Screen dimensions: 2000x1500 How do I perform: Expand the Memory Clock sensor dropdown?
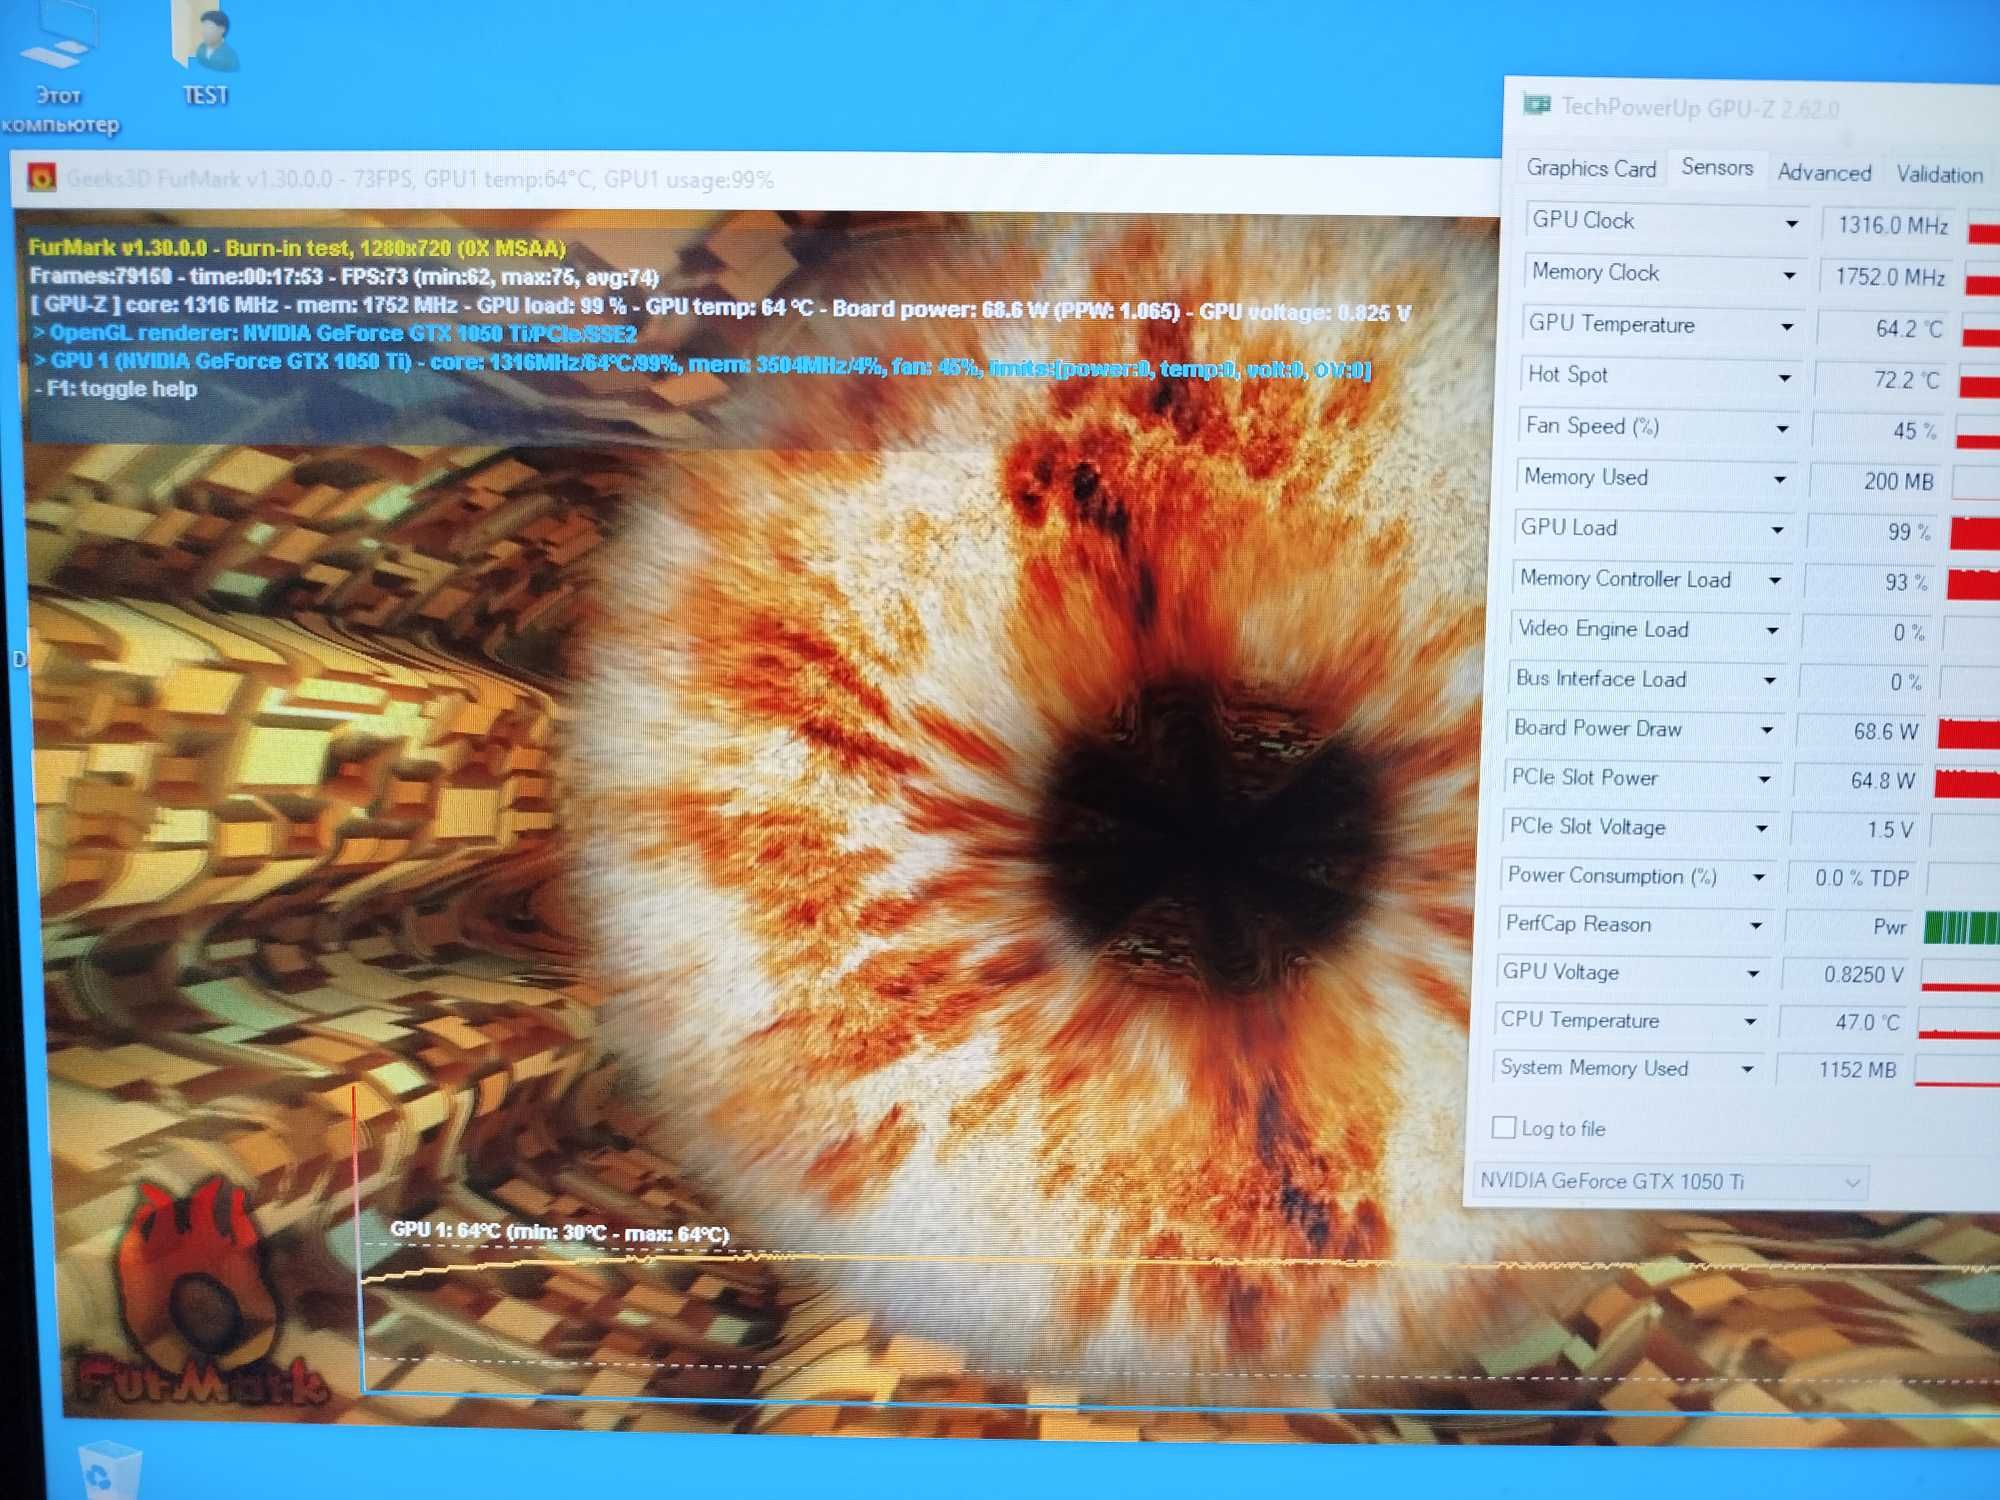(1789, 275)
